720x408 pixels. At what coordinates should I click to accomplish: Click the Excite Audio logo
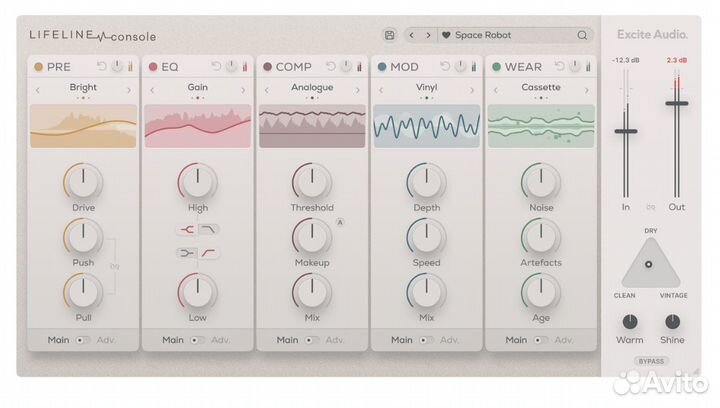(x=652, y=34)
